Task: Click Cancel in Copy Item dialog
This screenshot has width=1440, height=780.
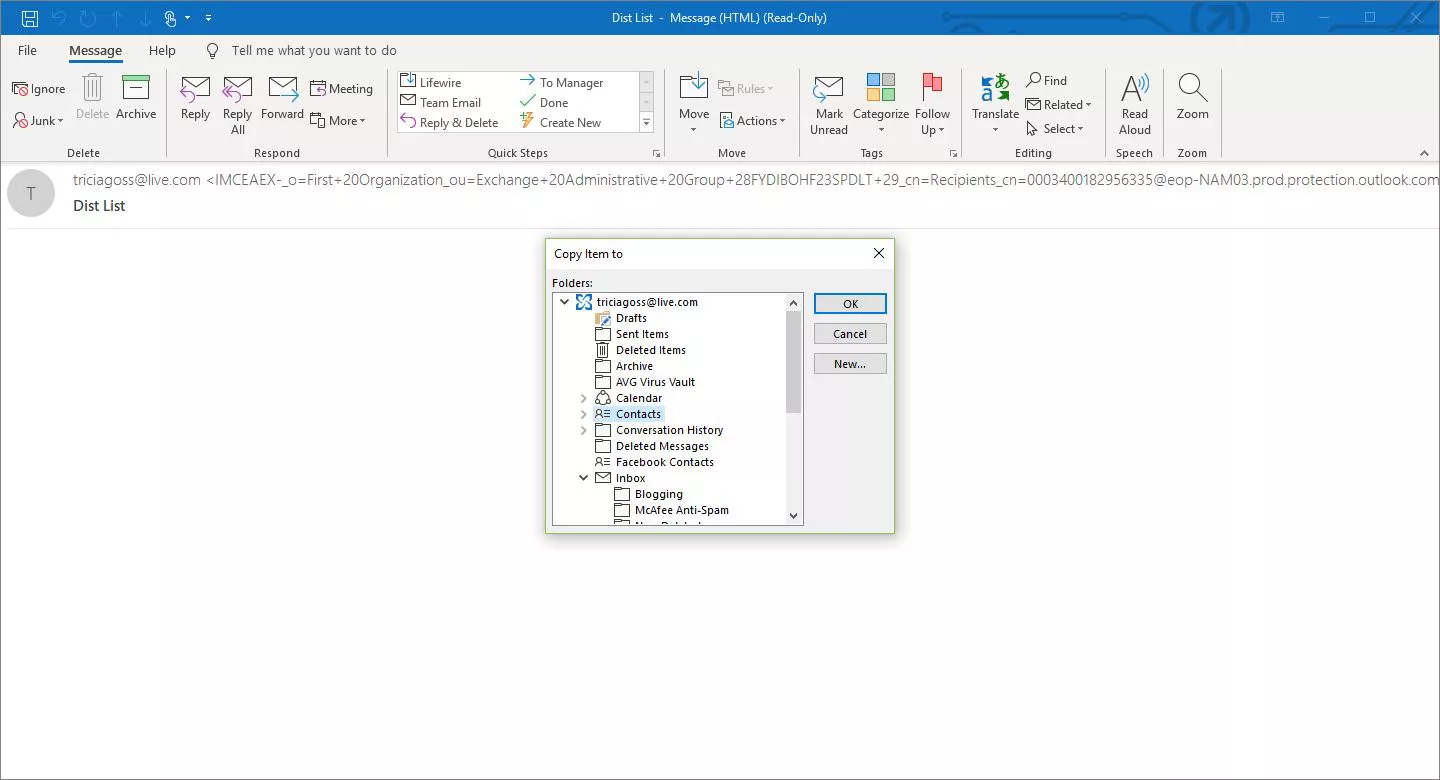Action: pos(850,334)
